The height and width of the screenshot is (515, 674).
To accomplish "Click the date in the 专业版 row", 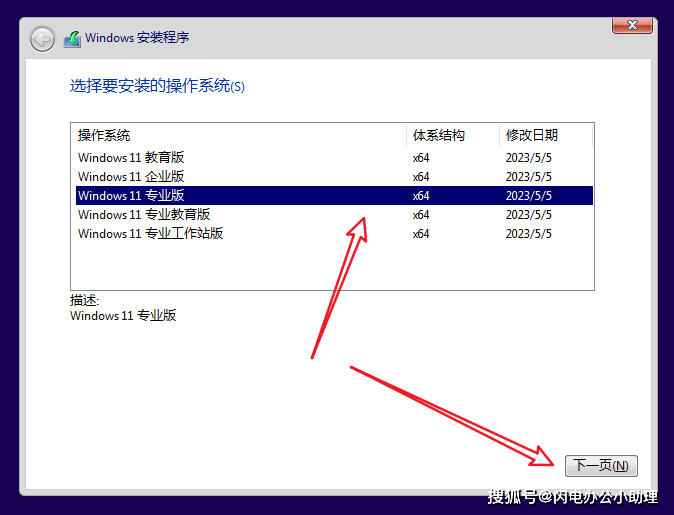I will tap(528, 196).
